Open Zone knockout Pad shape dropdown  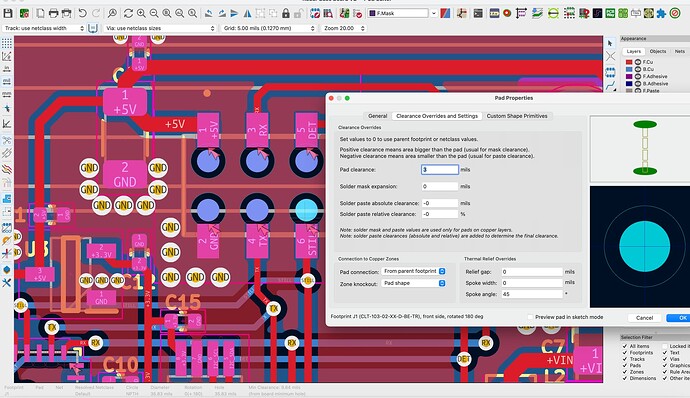[x=413, y=283]
